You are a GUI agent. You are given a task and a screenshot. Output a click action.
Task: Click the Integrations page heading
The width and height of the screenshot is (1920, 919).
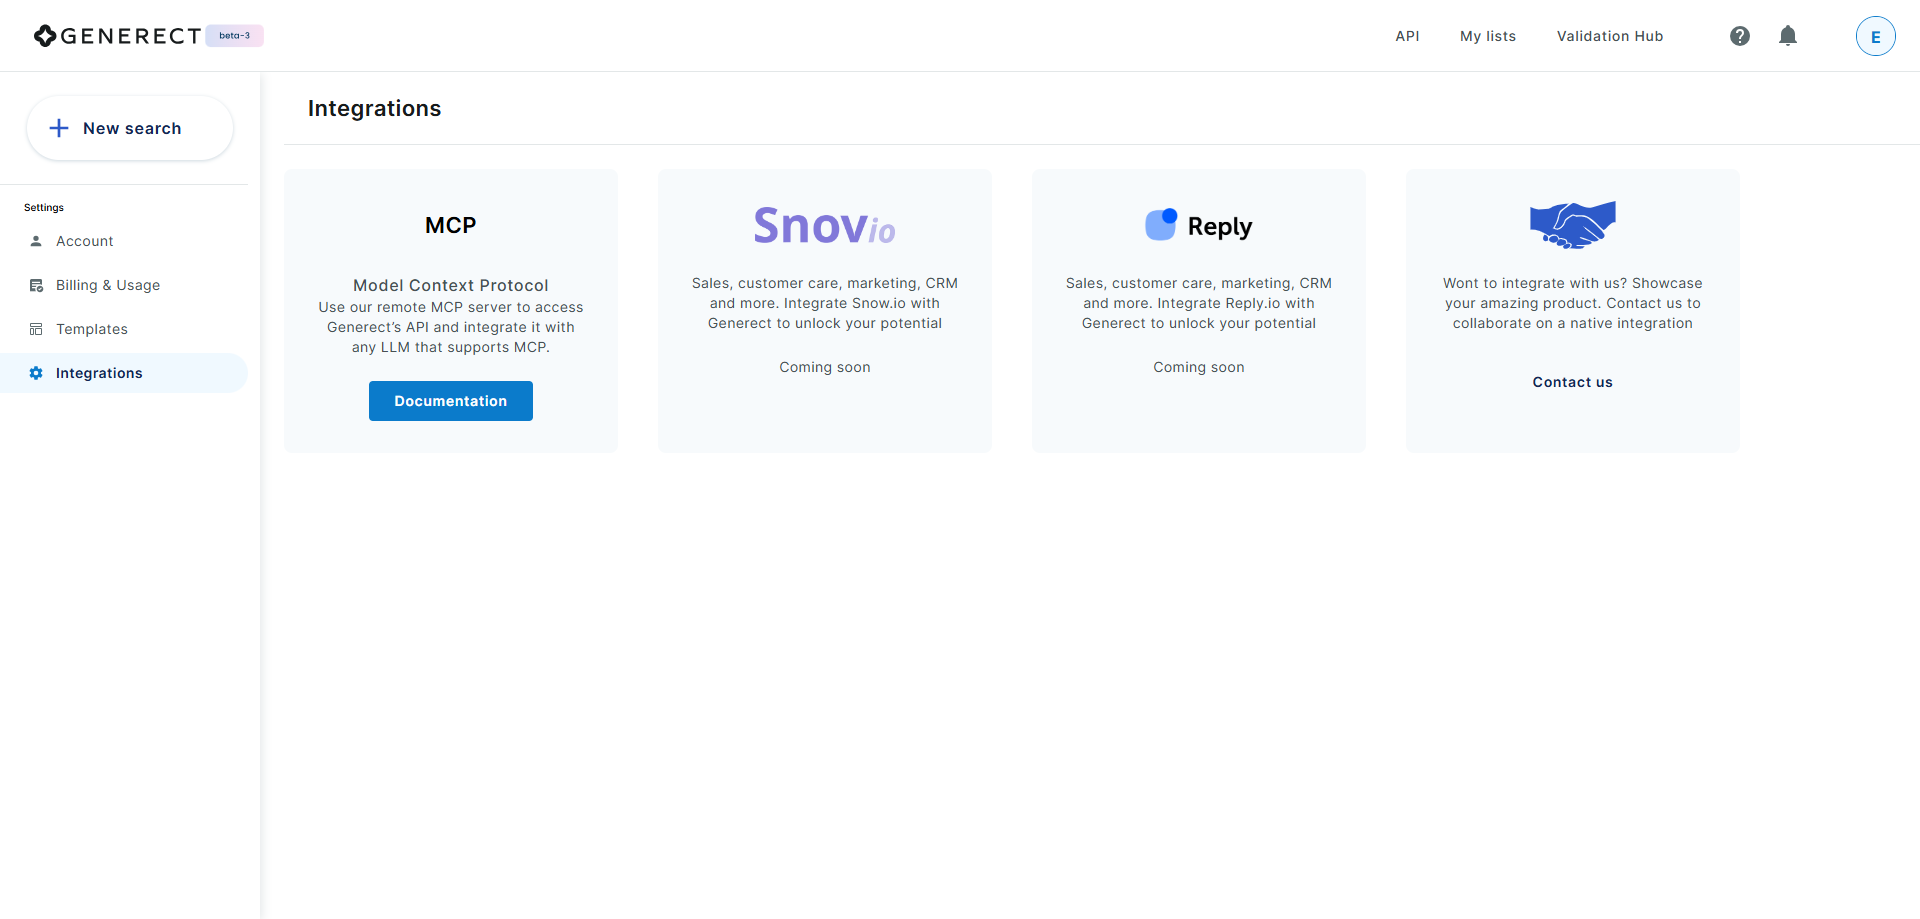[375, 108]
